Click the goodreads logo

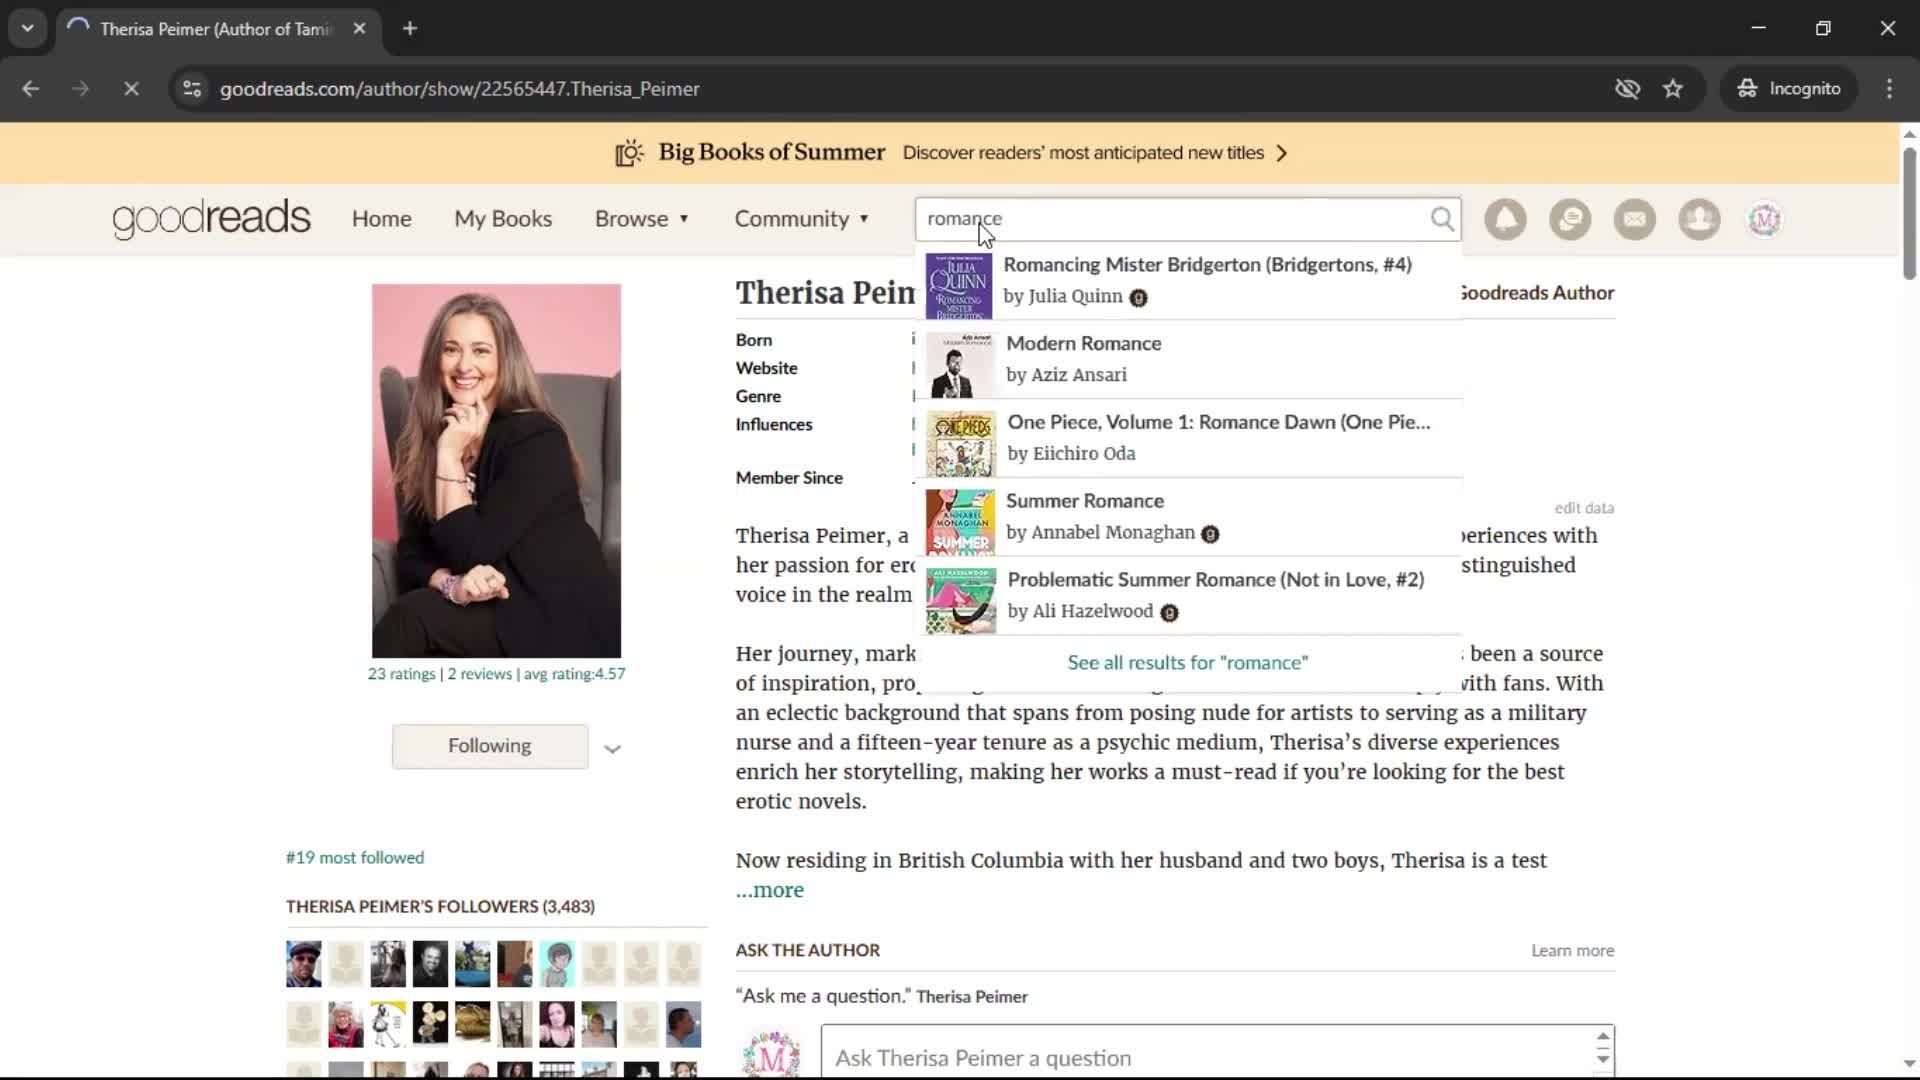pos(211,218)
